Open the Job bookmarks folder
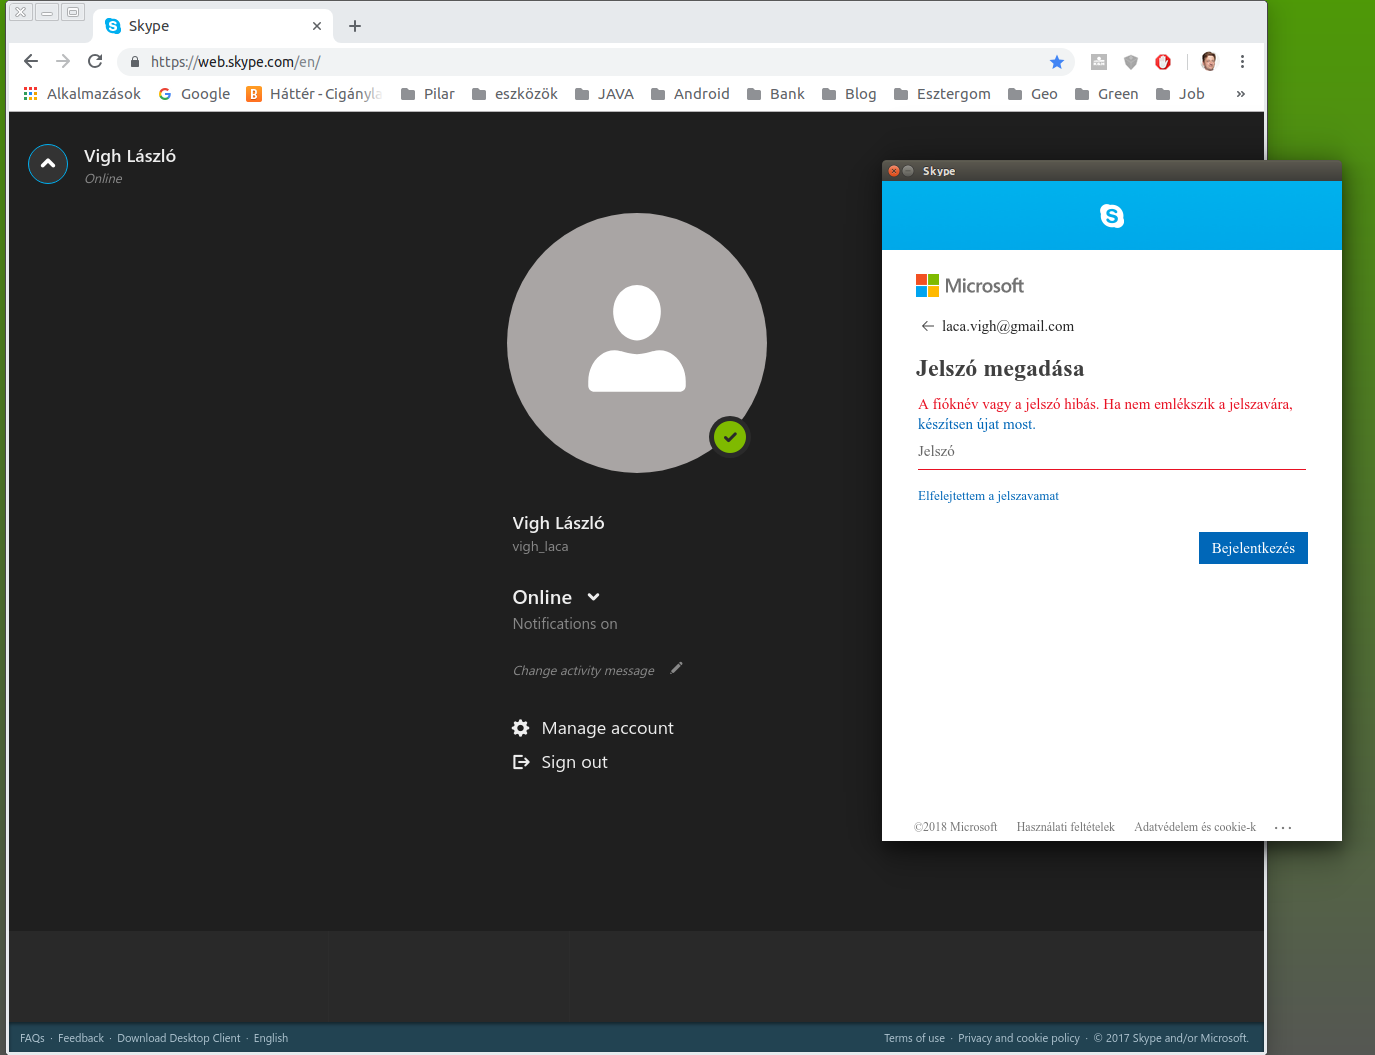The image size is (1375, 1055). (1180, 94)
